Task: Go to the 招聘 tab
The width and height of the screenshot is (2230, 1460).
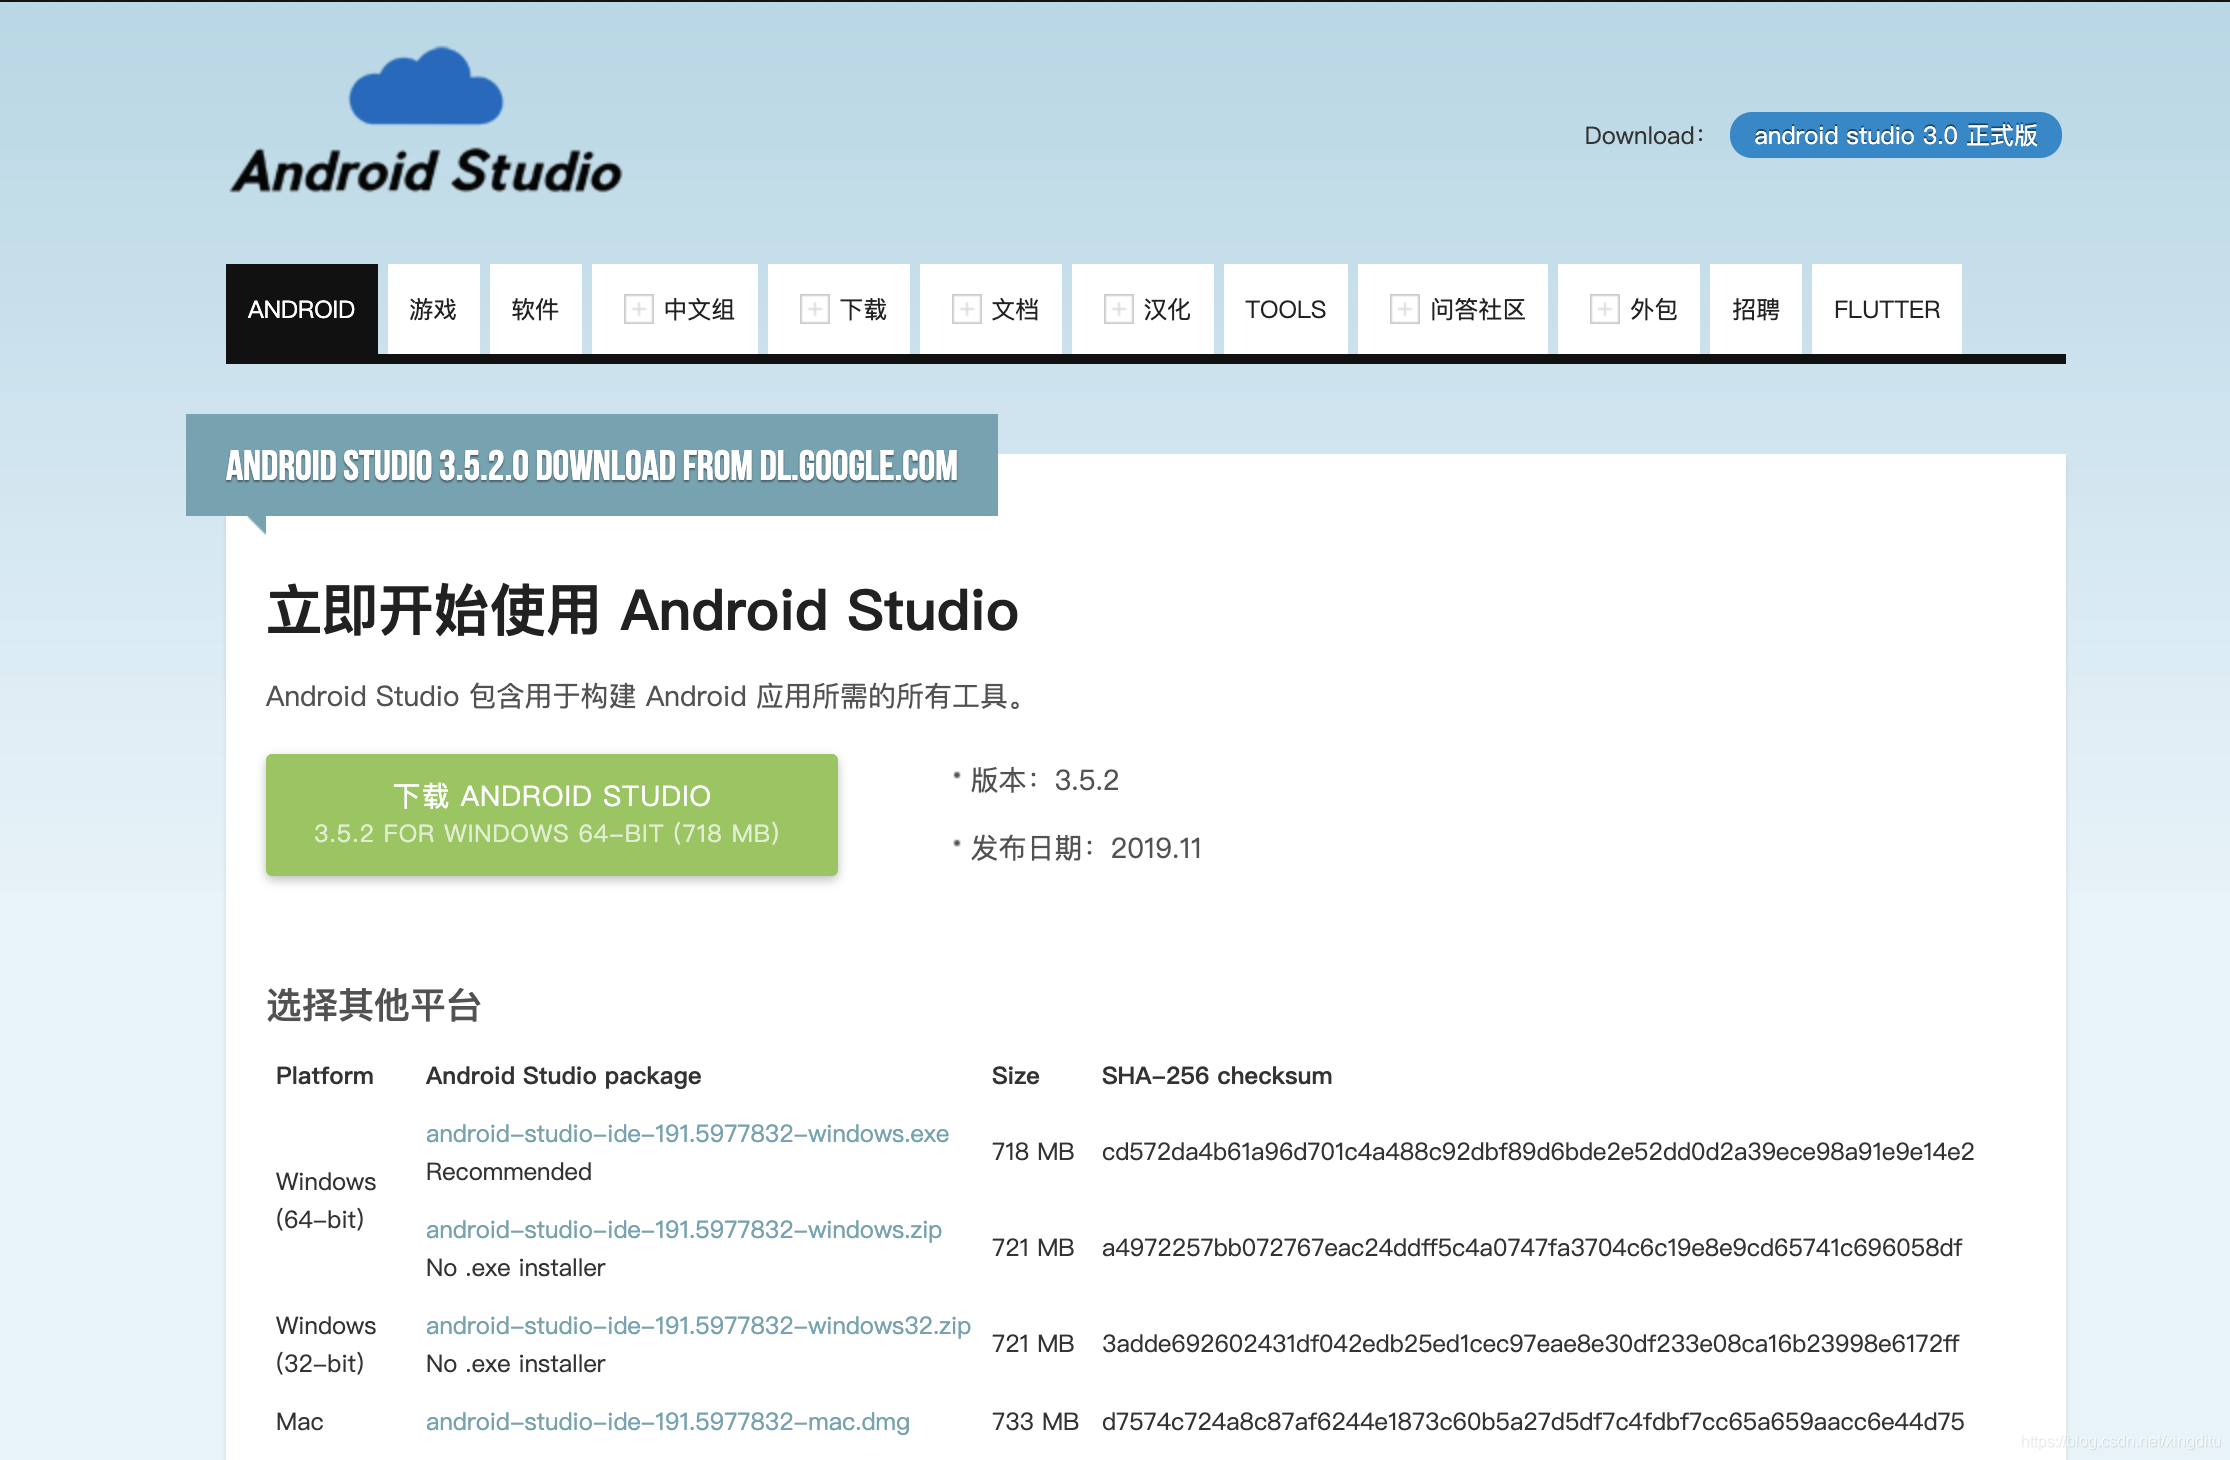Action: (x=1755, y=309)
